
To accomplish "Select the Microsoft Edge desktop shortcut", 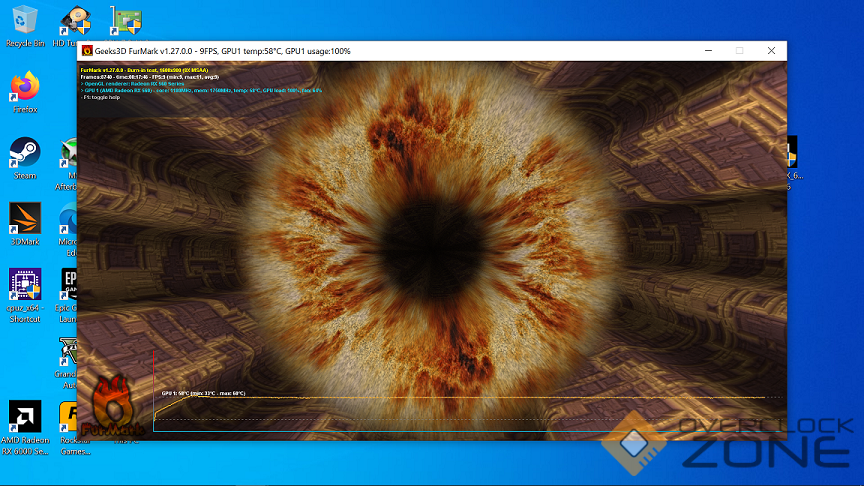I will coord(68,230).
